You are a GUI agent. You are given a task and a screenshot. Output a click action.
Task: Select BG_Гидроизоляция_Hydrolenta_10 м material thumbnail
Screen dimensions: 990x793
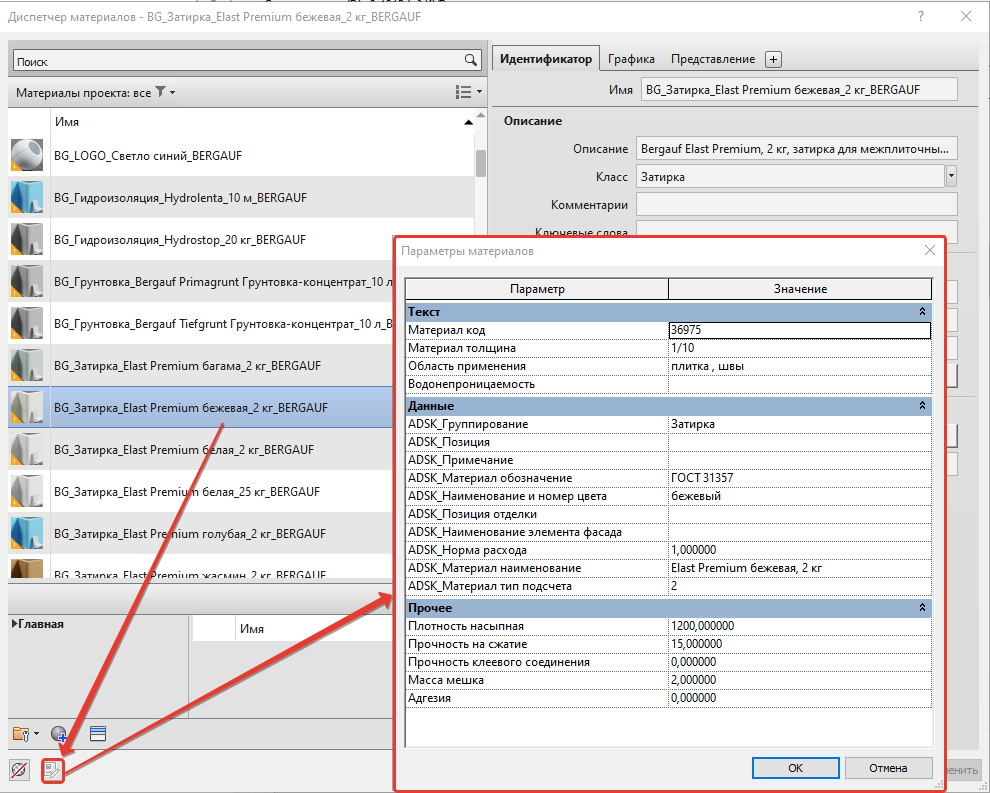click(27, 197)
